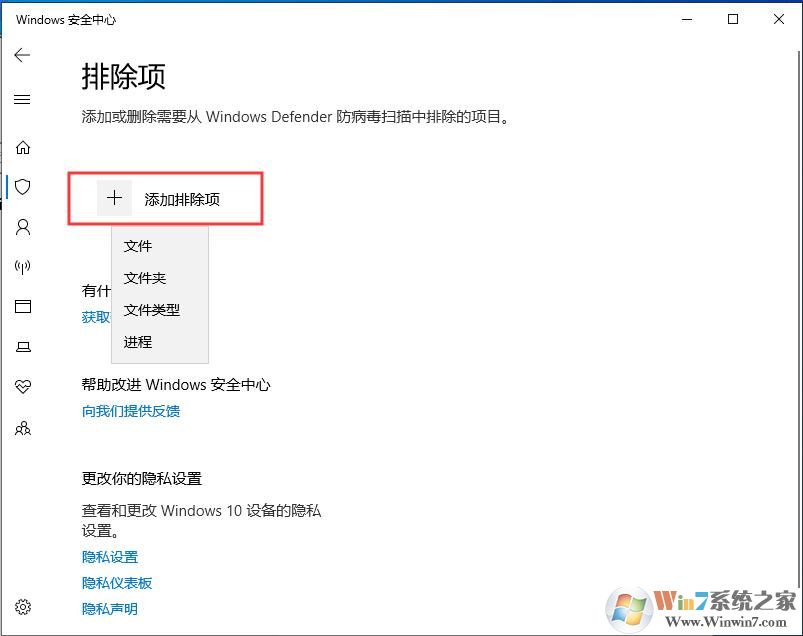
Task: Select 进程 from the exclusion options
Action: pyautogui.click(x=138, y=344)
